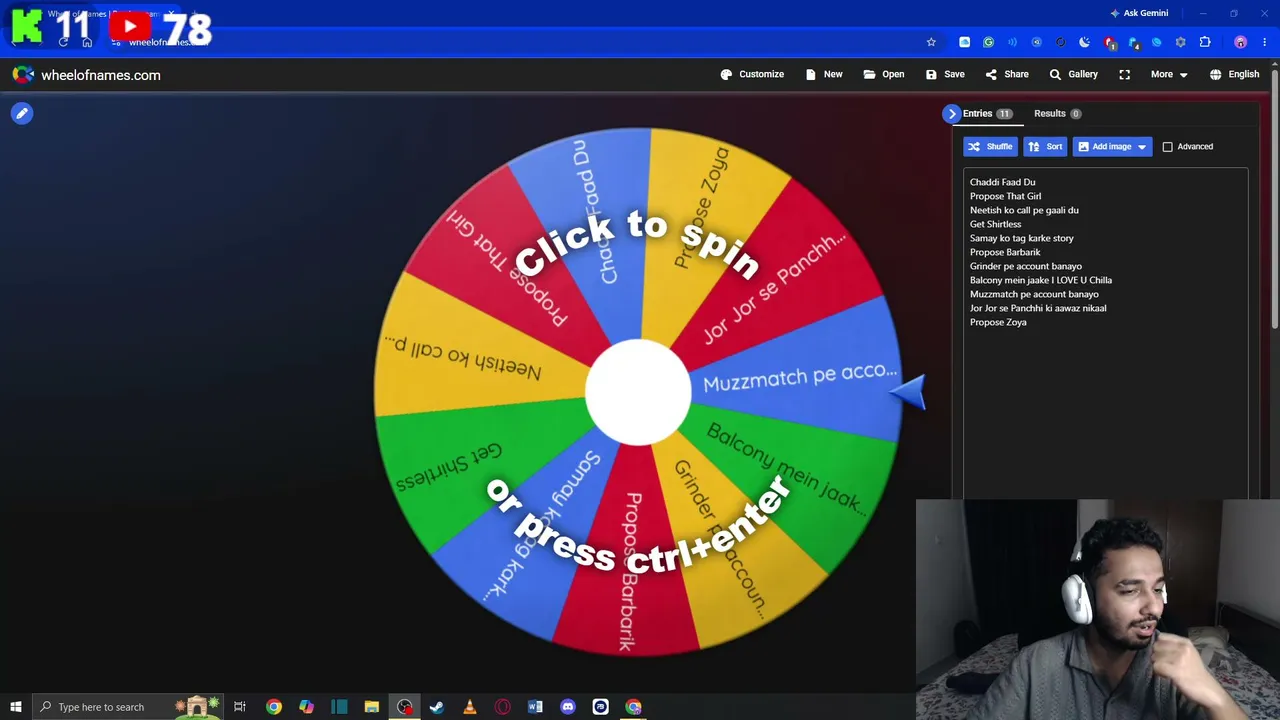Viewport: 1280px width, 720px height.
Task: Click the entry 'Samay ko tag karke story'
Action: [1021, 238]
